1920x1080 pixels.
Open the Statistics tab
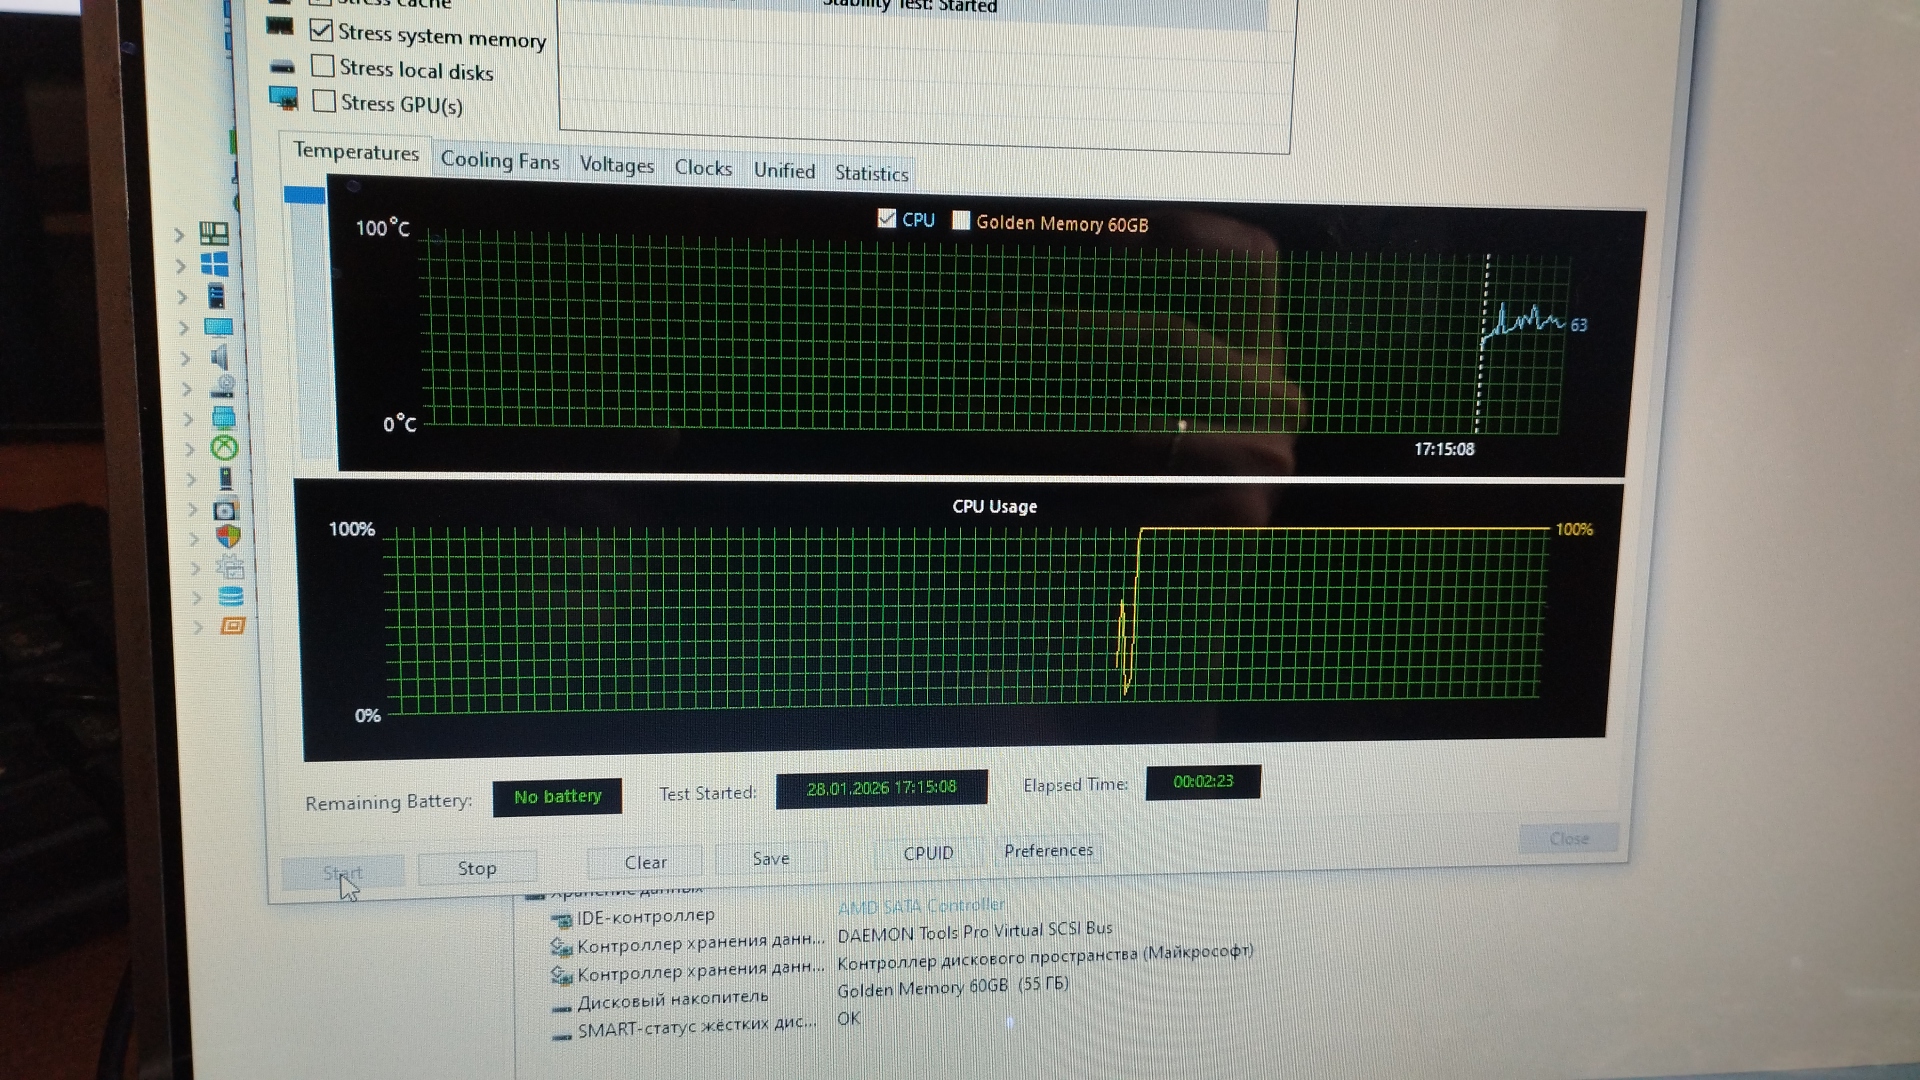(x=871, y=174)
